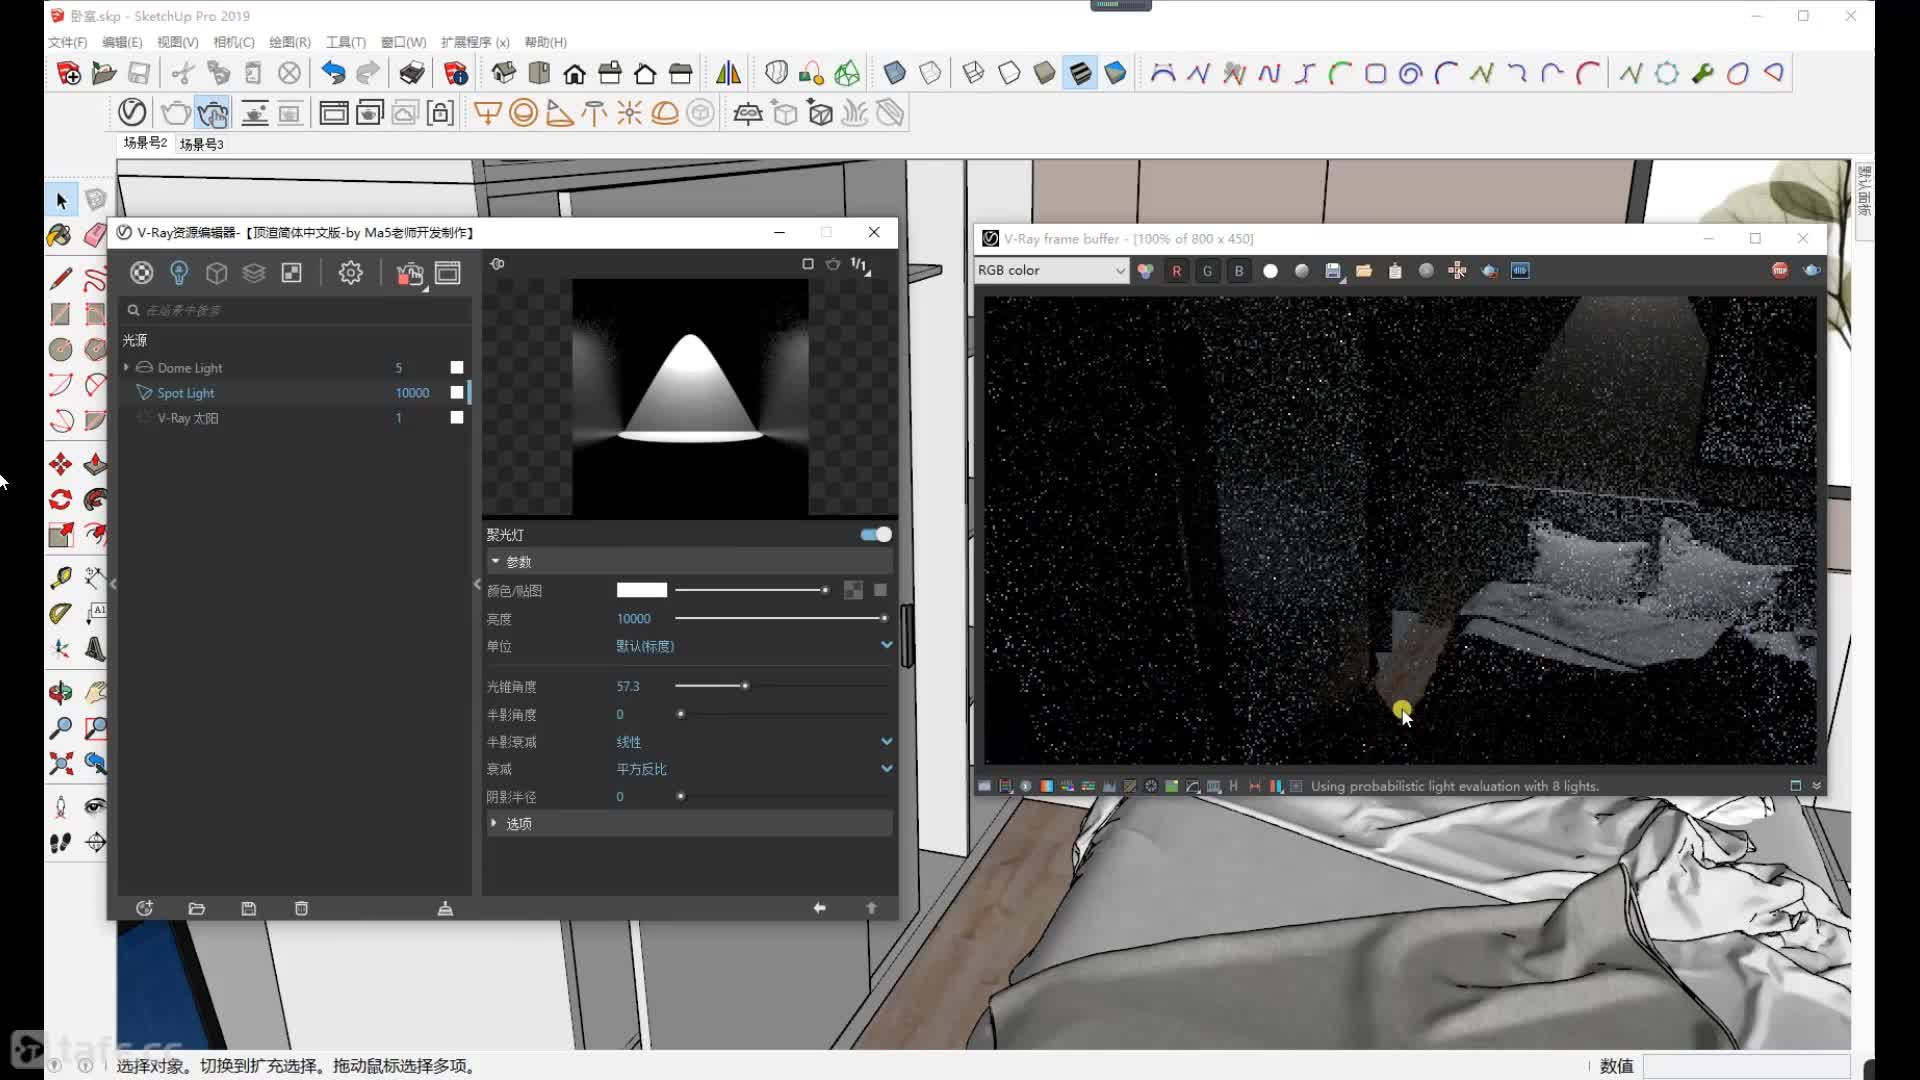
Task: Select the Paint Bucket tool
Action: (59, 236)
